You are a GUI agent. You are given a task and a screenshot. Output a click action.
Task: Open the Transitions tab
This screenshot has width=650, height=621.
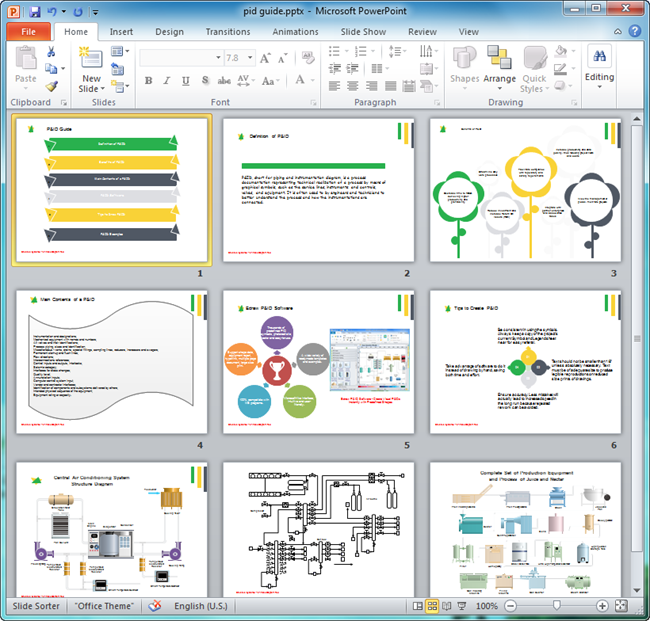(227, 32)
